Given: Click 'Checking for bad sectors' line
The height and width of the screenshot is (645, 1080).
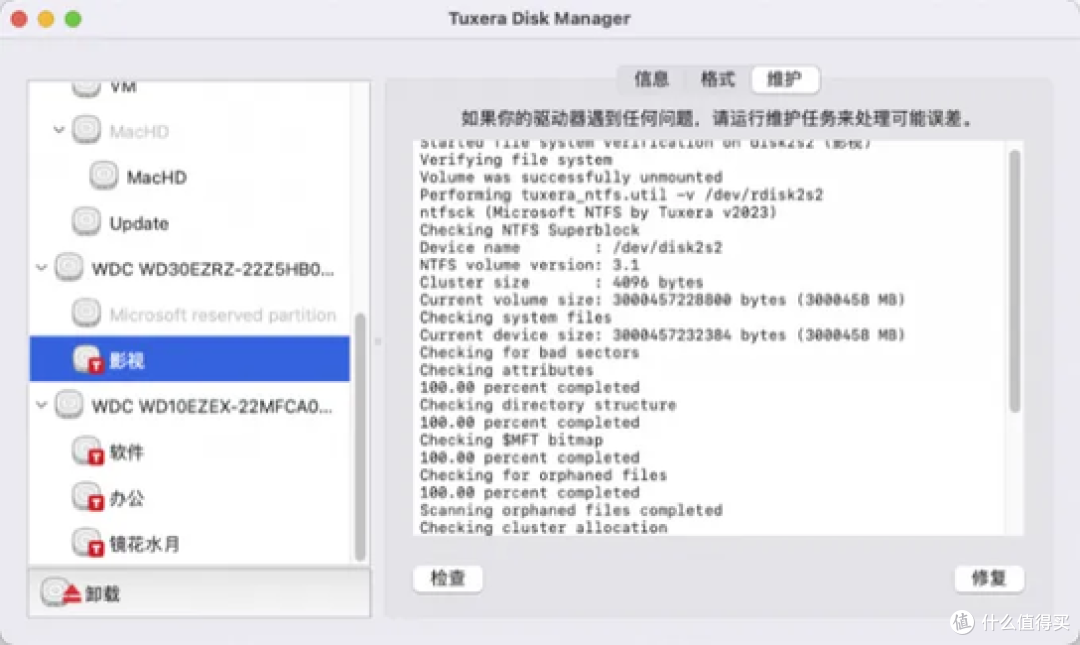Looking at the screenshot, I should (529, 353).
